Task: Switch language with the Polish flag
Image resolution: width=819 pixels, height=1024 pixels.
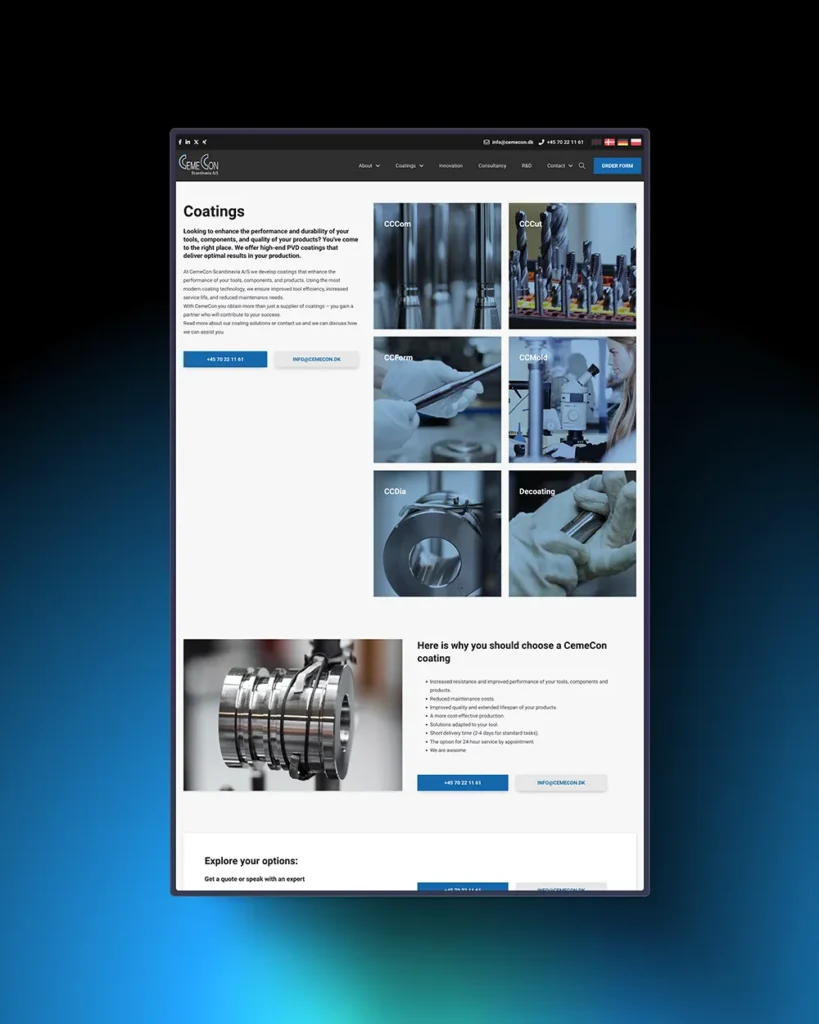Action: (x=636, y=142)
